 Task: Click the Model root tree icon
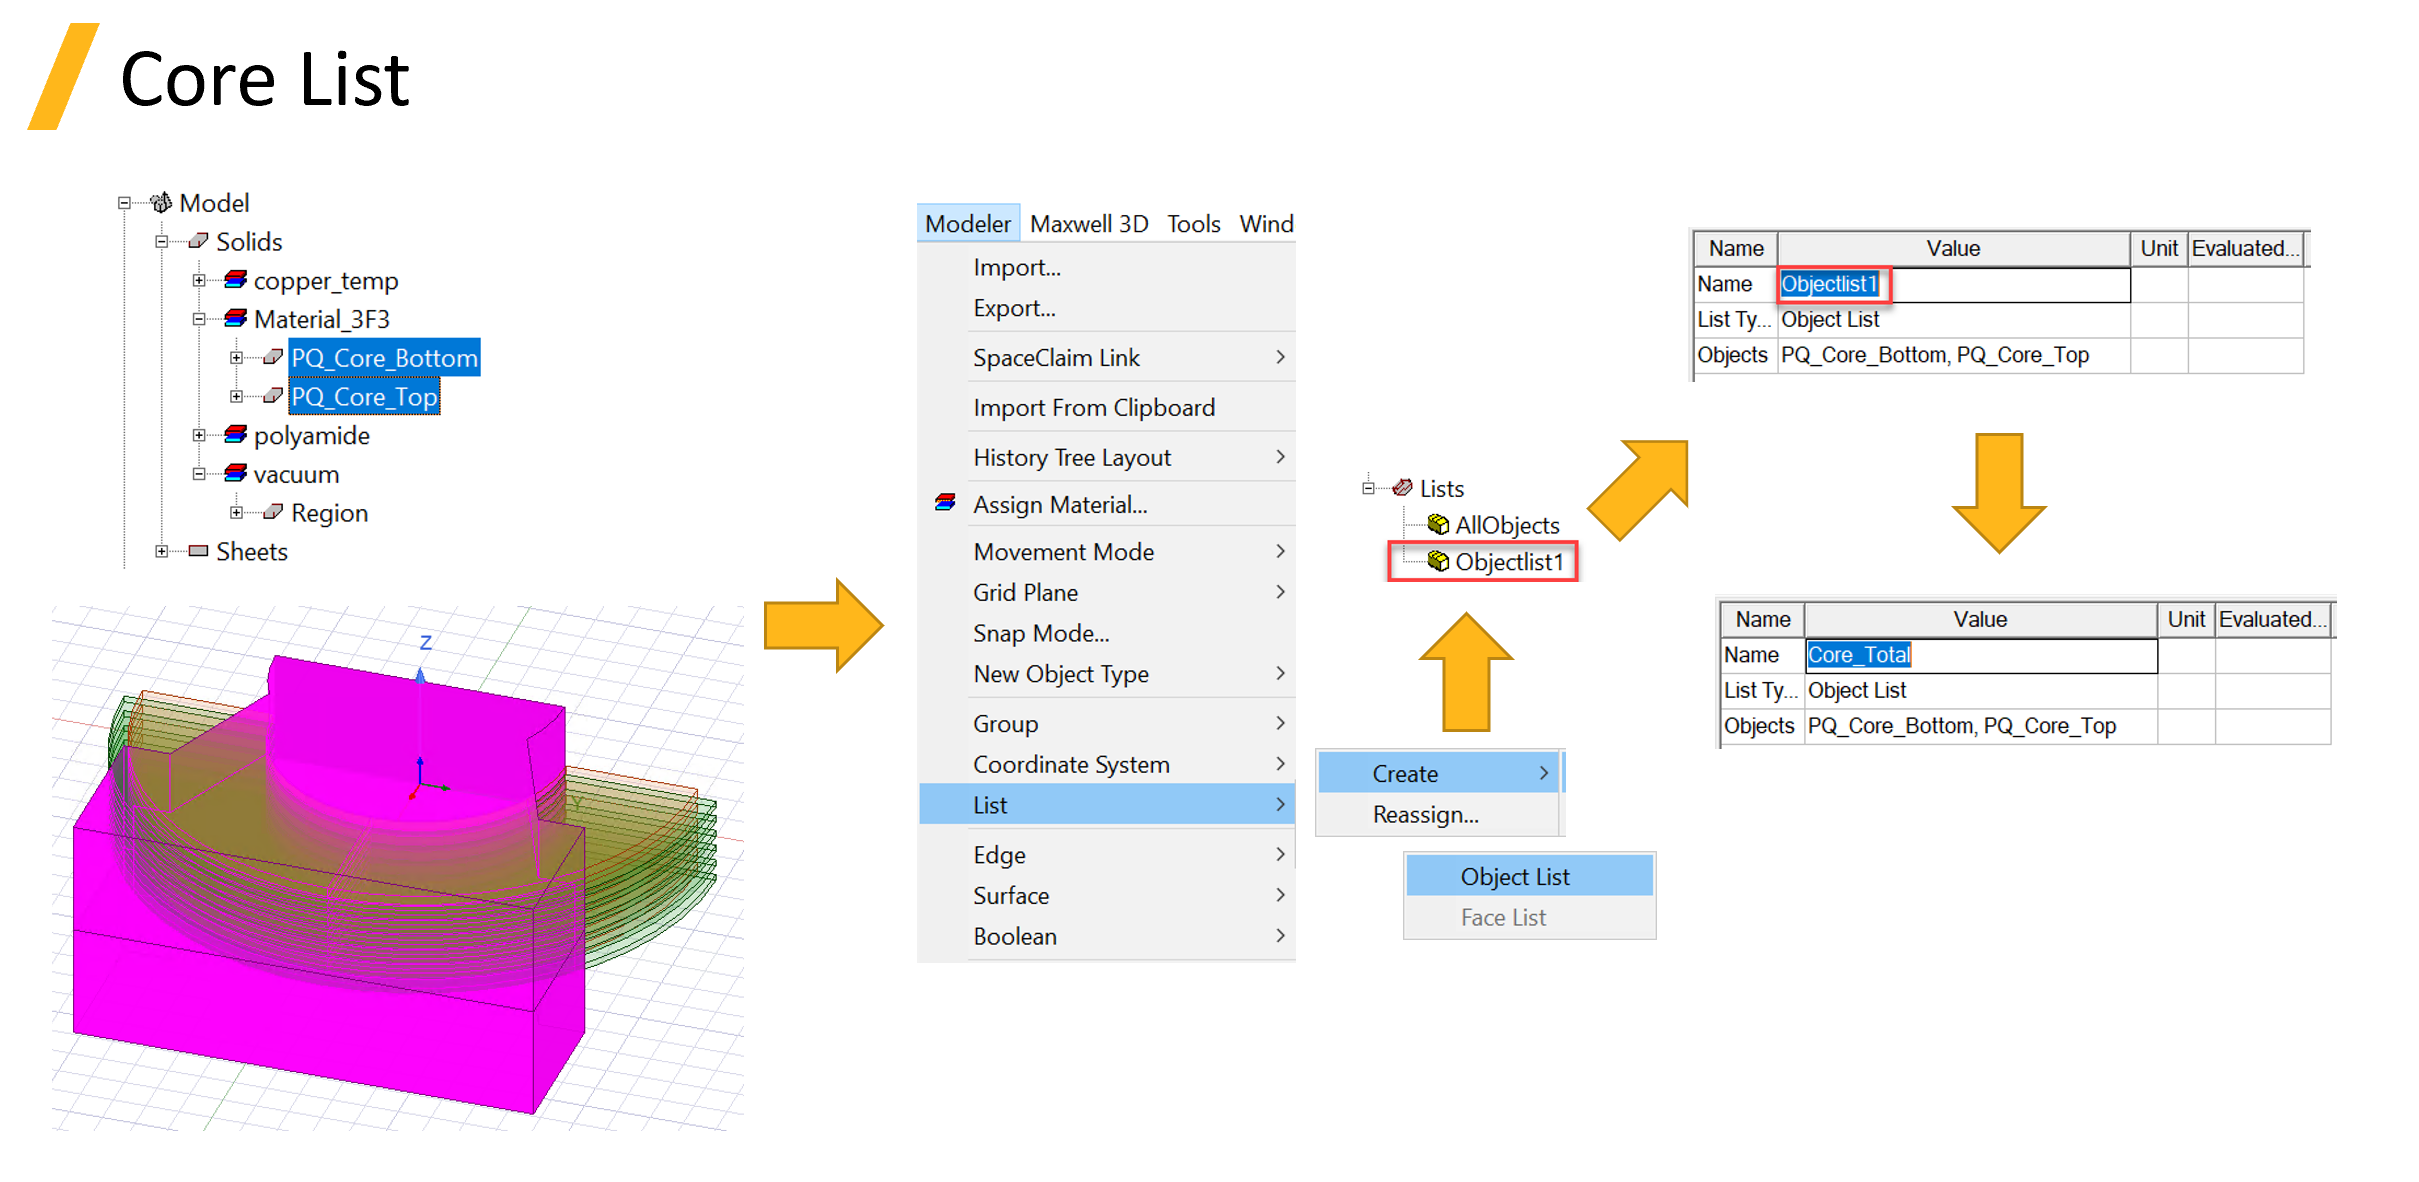pos(161,203)
